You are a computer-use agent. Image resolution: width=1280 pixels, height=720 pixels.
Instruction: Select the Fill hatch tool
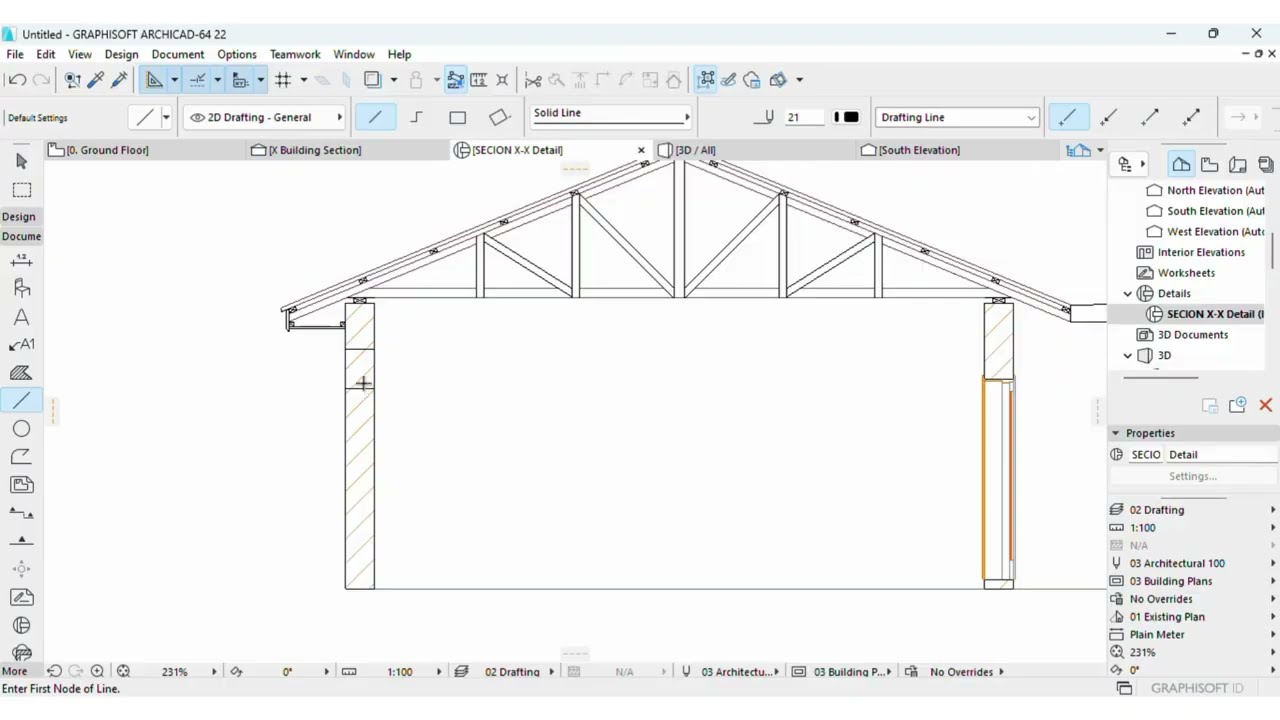(x=22, y=373)
